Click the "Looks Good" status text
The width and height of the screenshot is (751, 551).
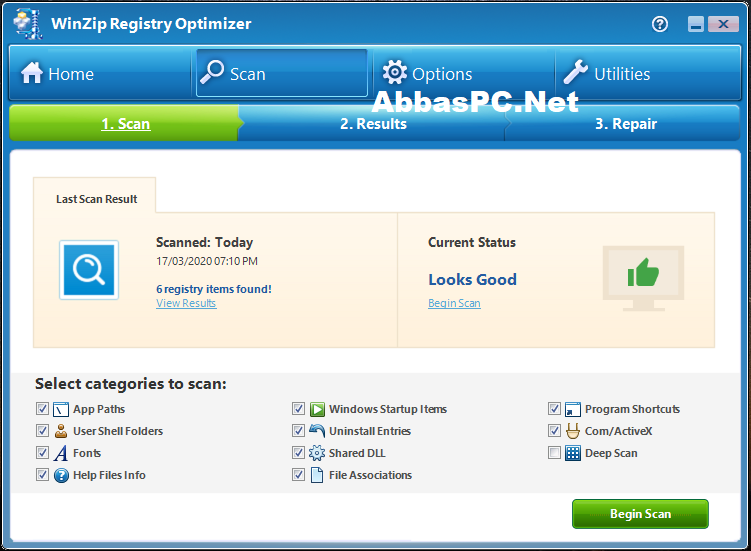472,279
